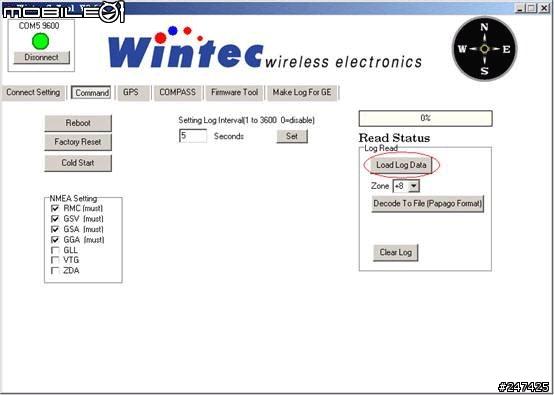This screenshot has height=395, width=554.
Task: Toggle the GSV (must) checkbox
Action: point(55,219)
